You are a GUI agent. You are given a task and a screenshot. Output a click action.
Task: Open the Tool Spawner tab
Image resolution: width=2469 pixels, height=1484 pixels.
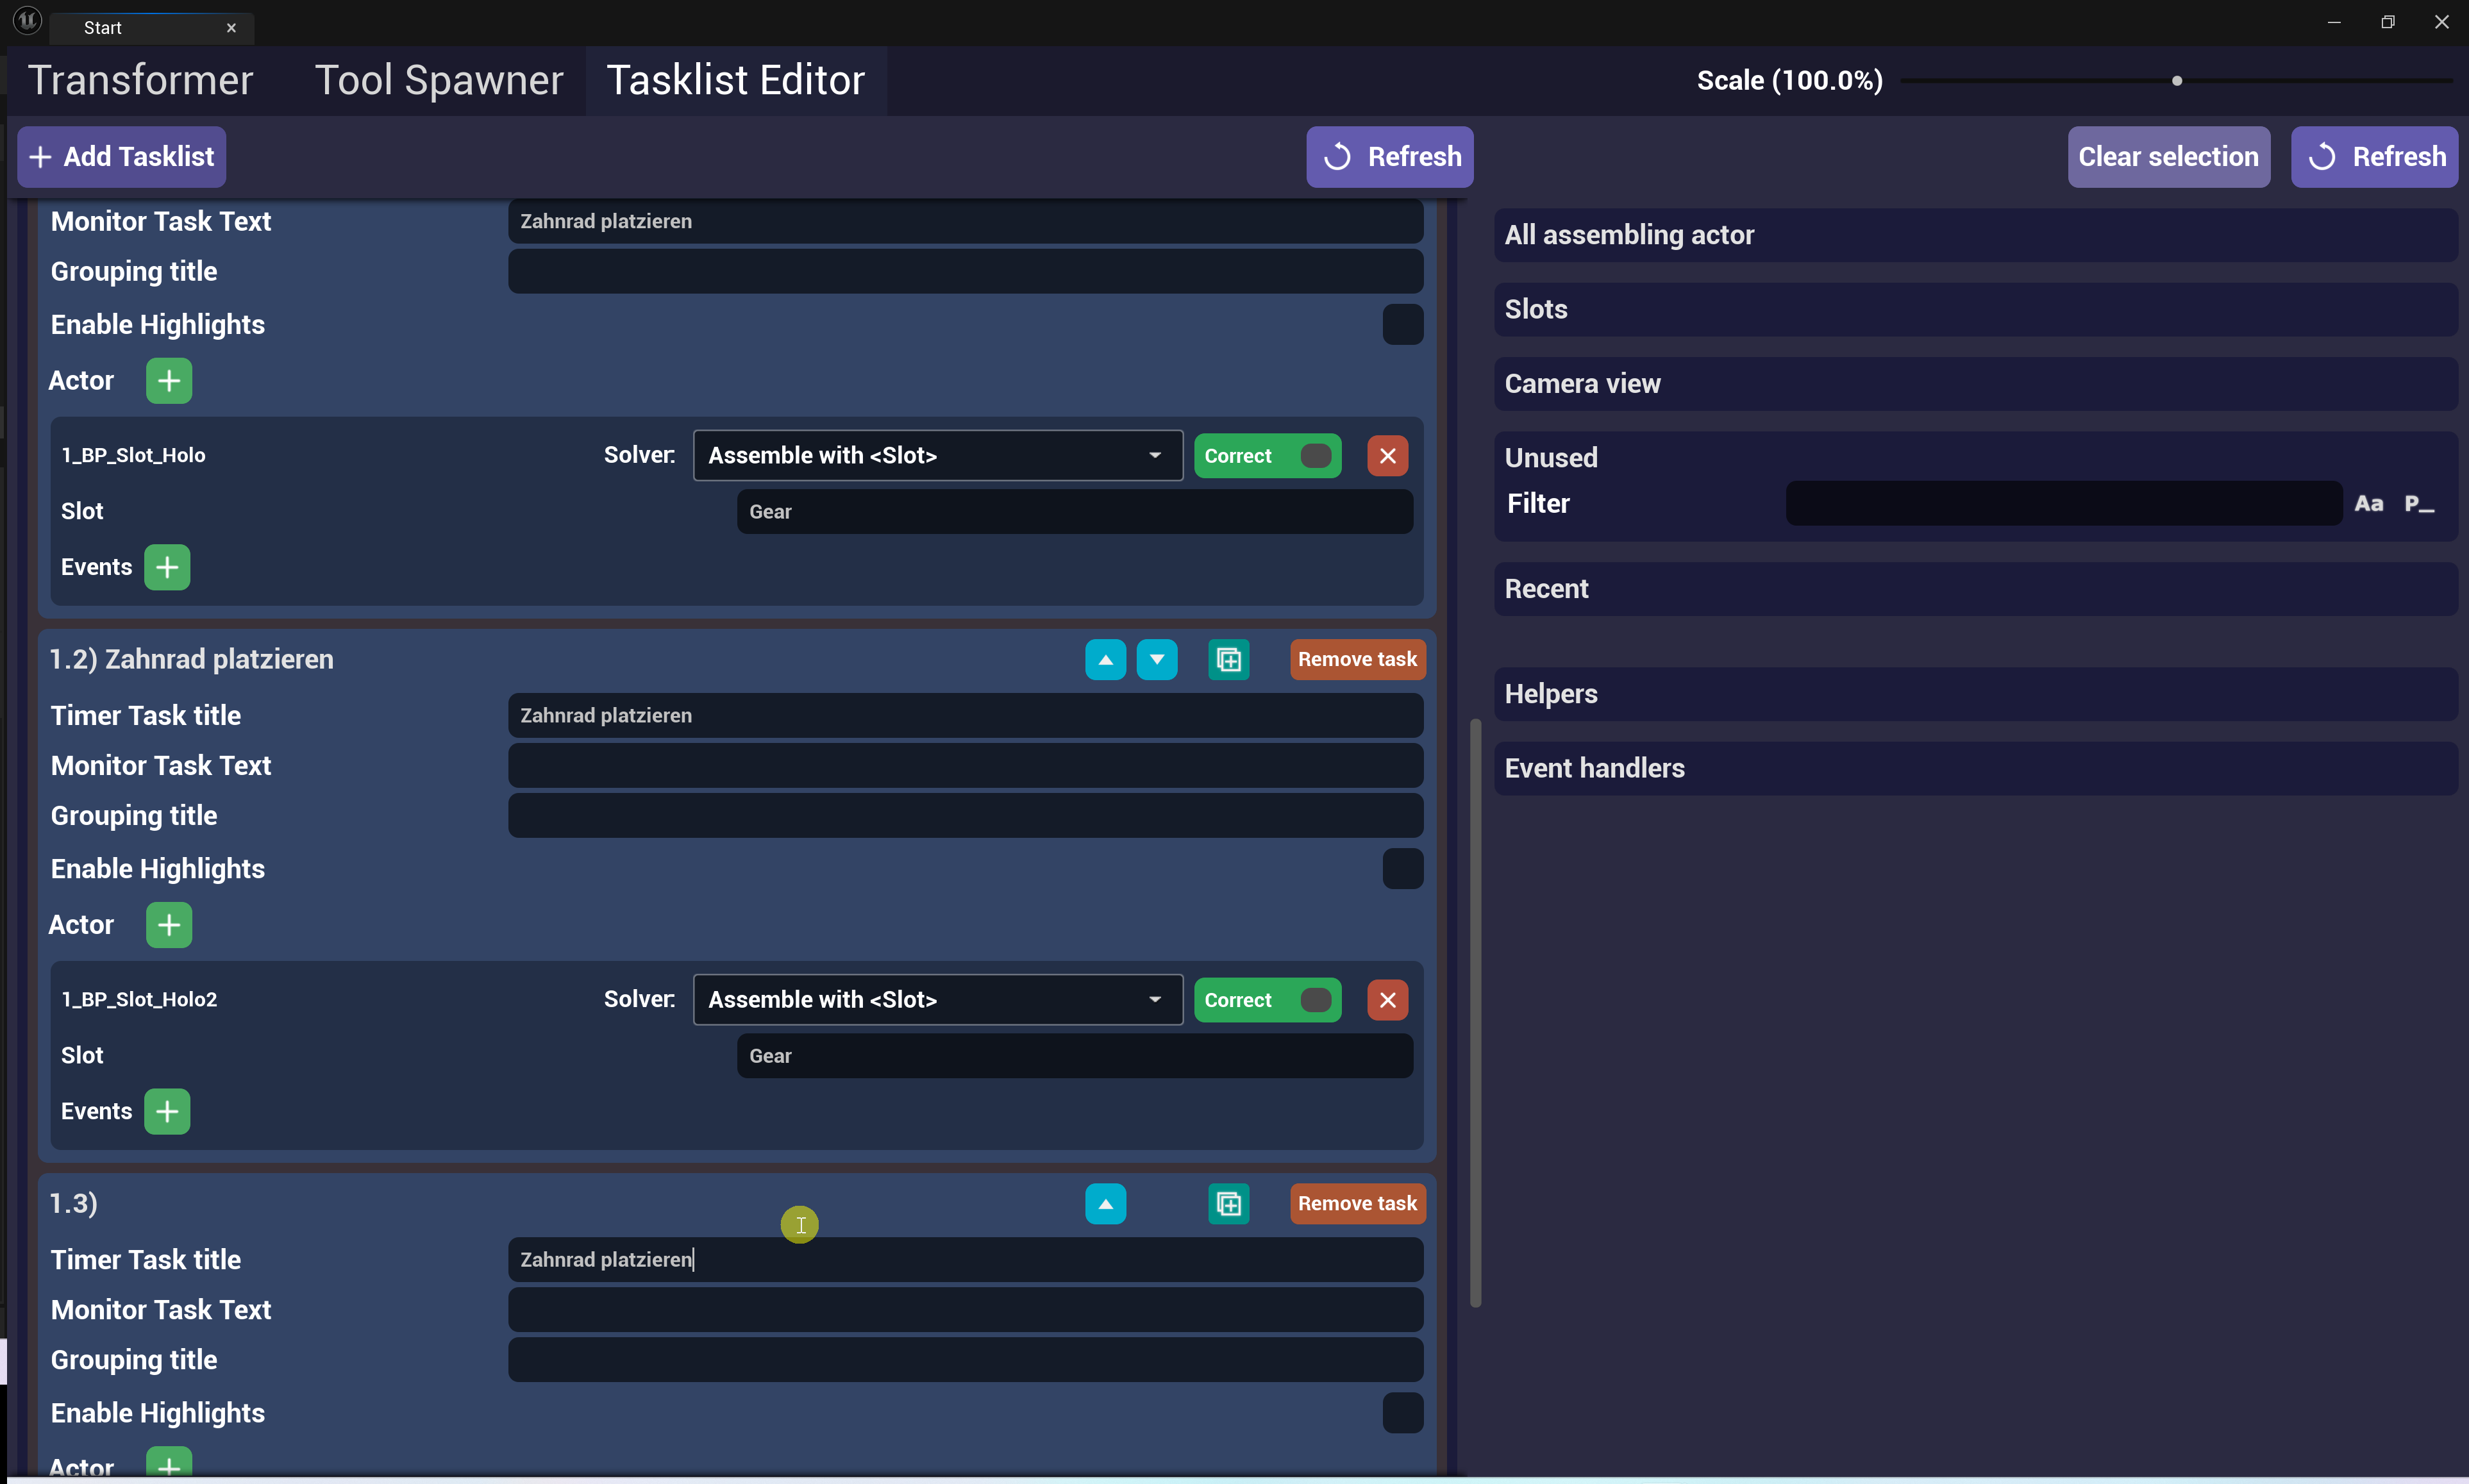[x=439, y=80]
